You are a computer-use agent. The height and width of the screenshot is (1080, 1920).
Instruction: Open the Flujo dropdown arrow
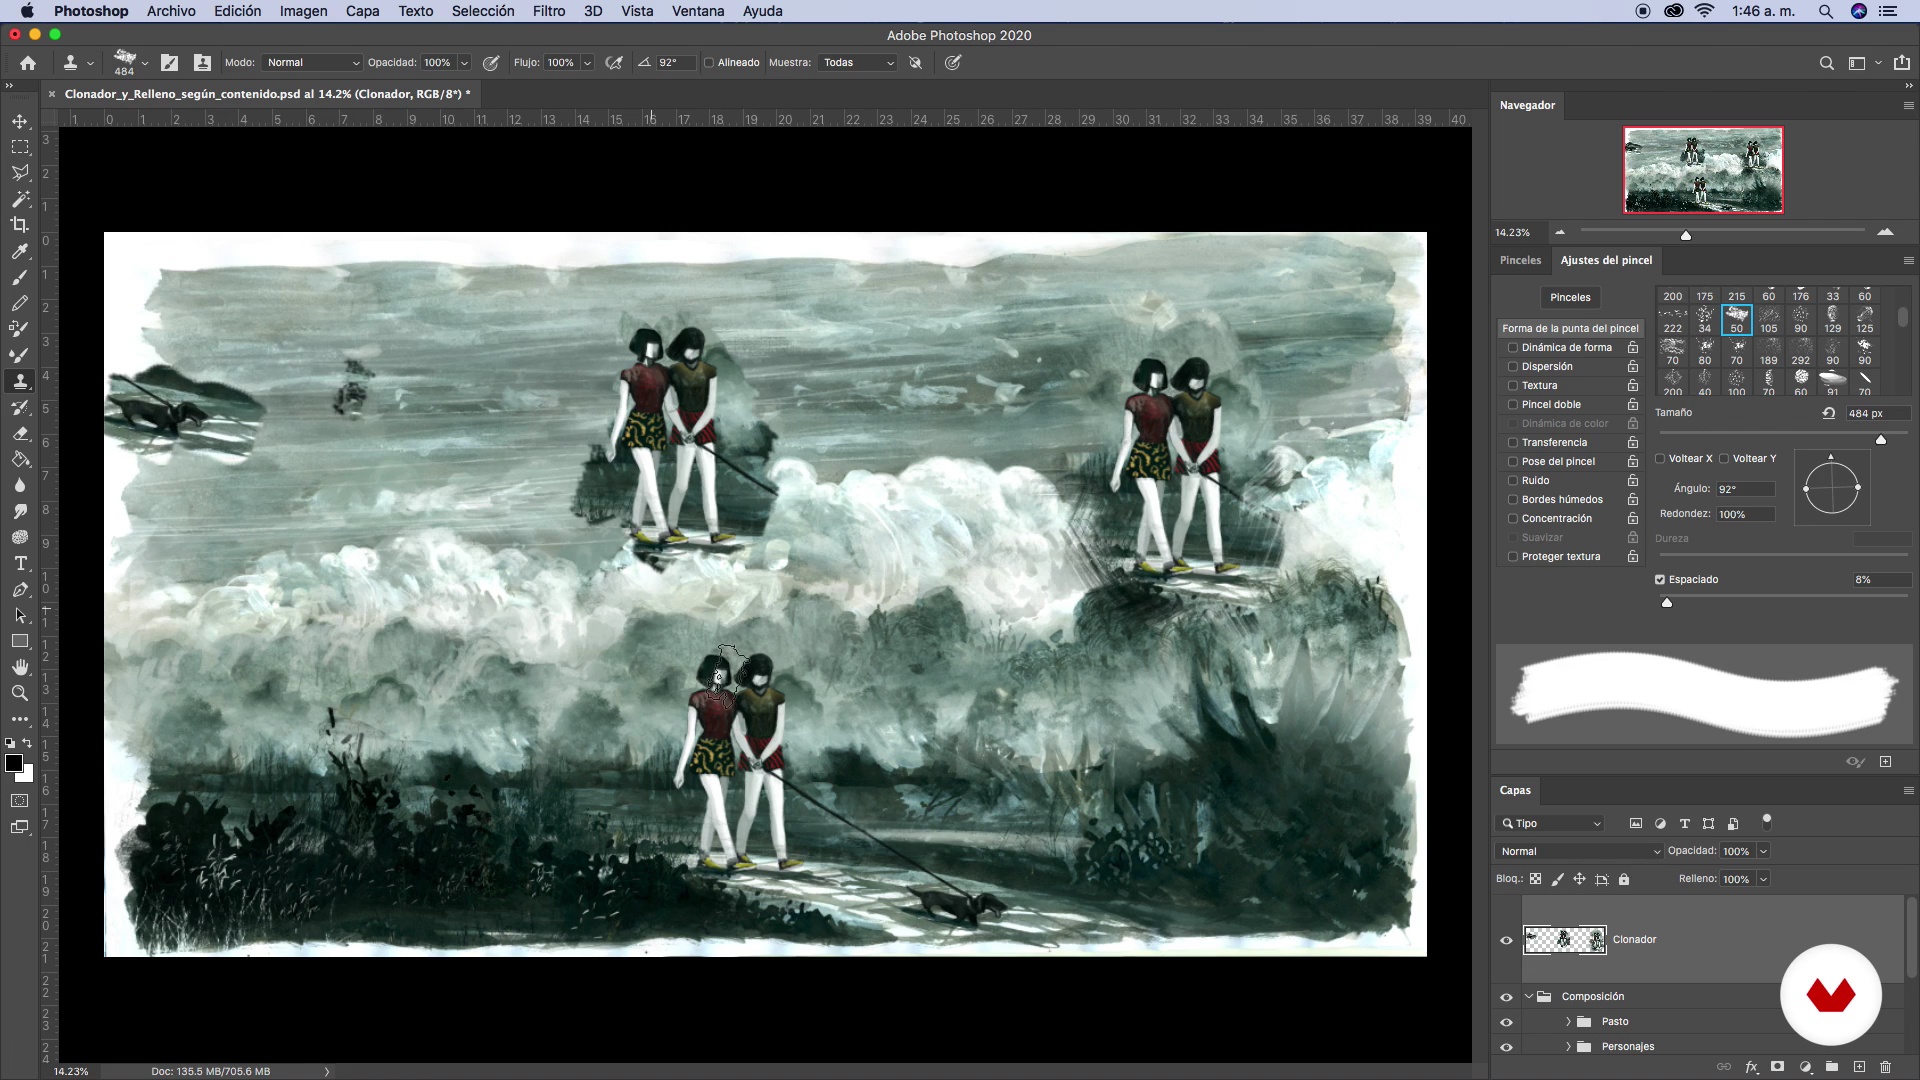(587, 62)
